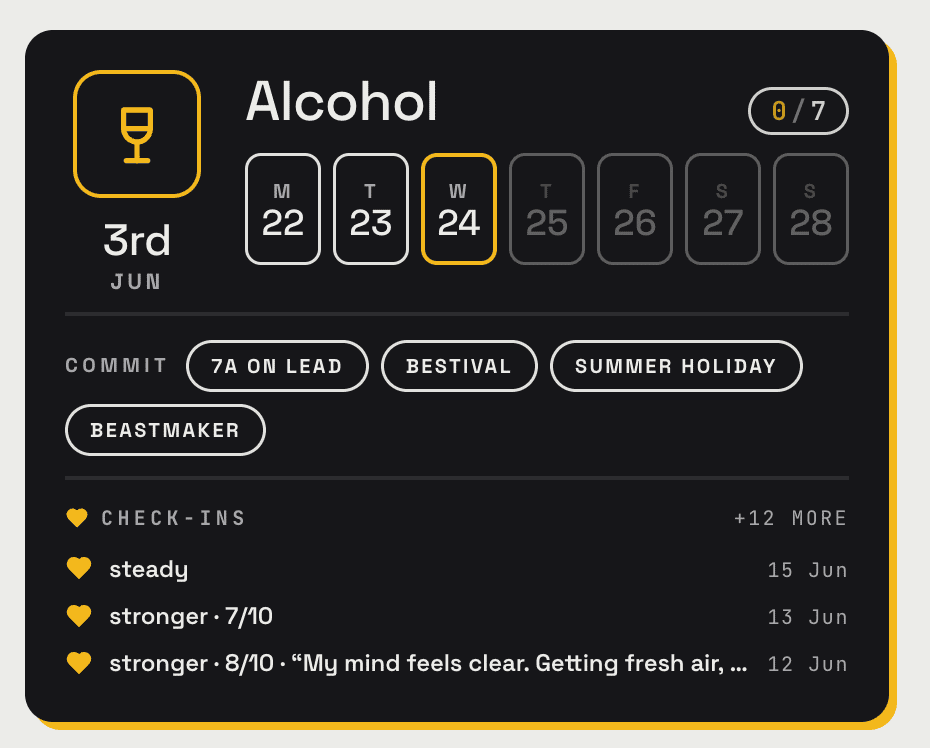Open the BESTIVAL commitment chip
This screenshot has width=930, height=748.
pyautogui.click(x=459, y=366)
